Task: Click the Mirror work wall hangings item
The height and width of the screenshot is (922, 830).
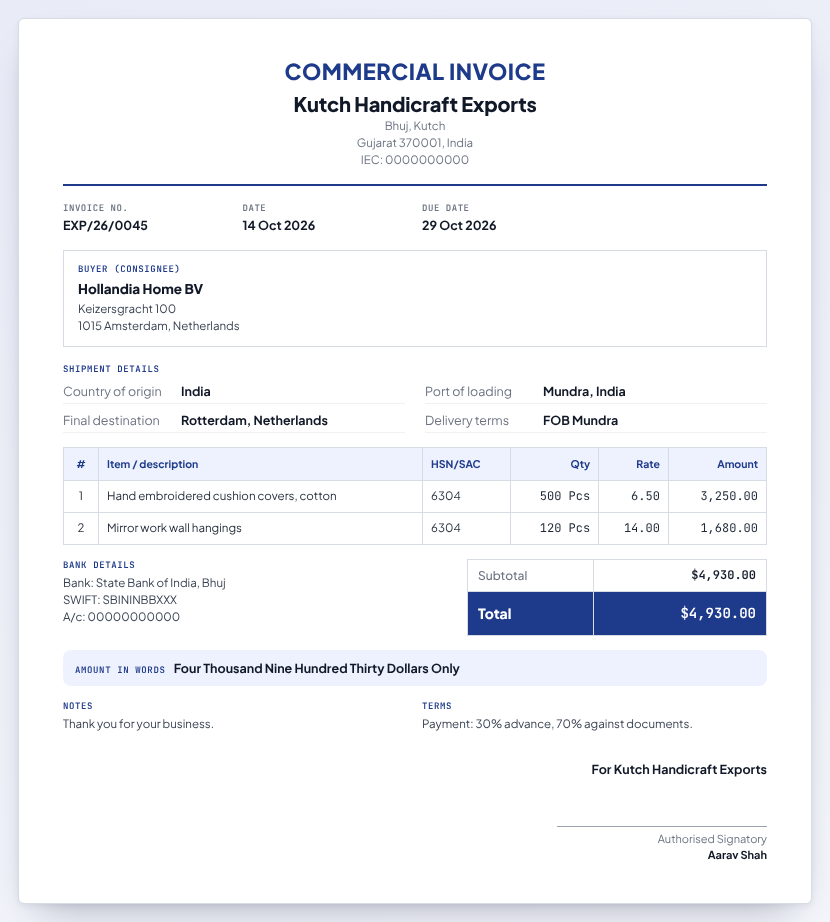Action: [x=174, y=528]
